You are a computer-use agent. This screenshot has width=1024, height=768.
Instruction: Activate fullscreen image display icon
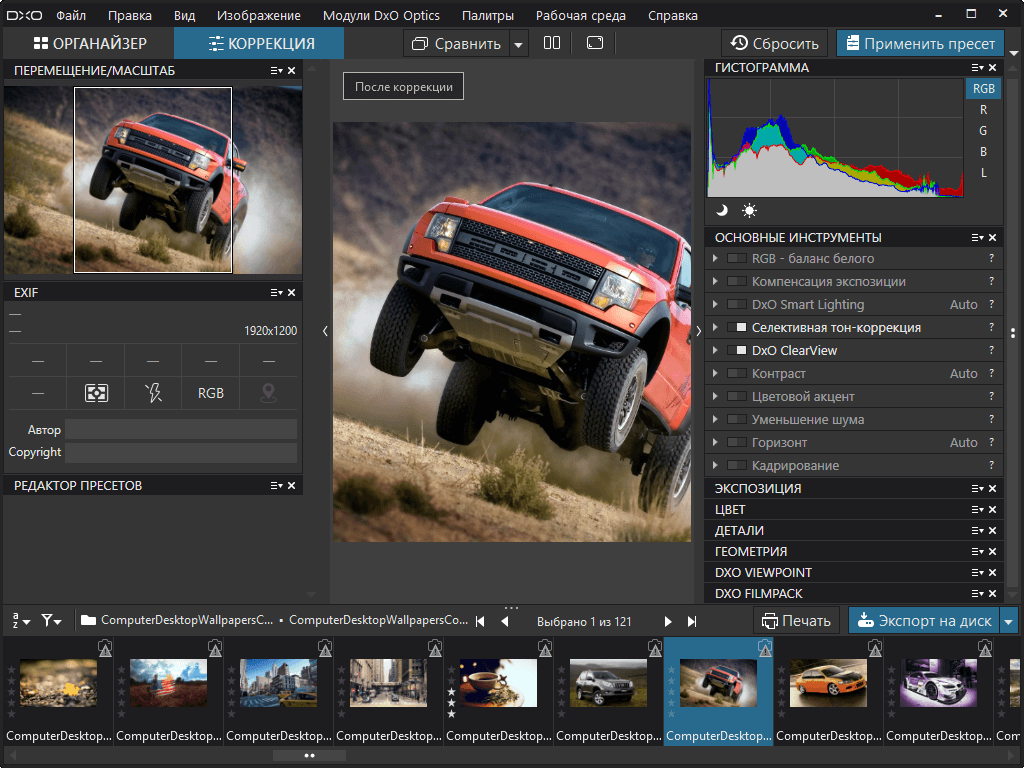click(595, 43)
